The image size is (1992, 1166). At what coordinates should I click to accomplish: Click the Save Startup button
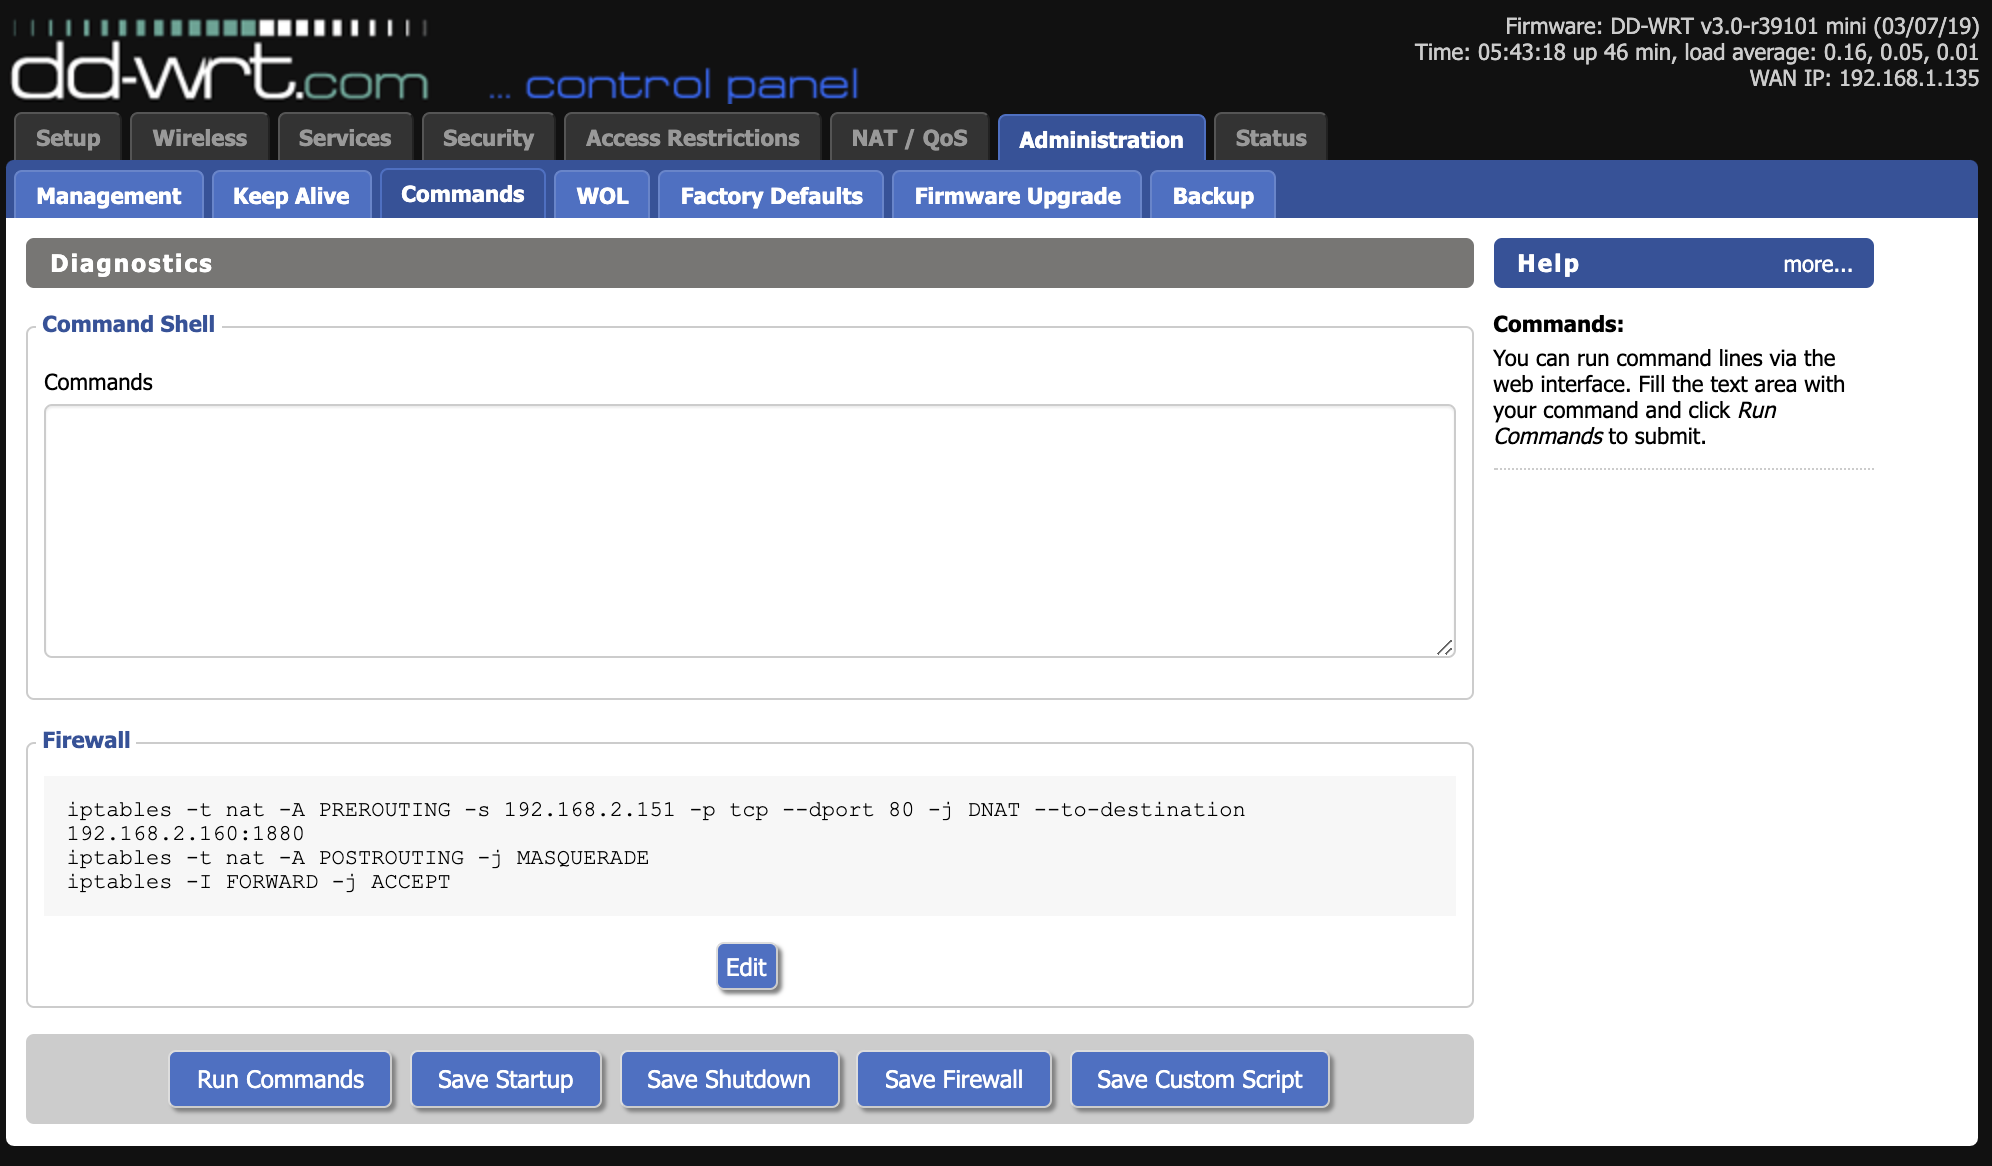(505, 1079)
